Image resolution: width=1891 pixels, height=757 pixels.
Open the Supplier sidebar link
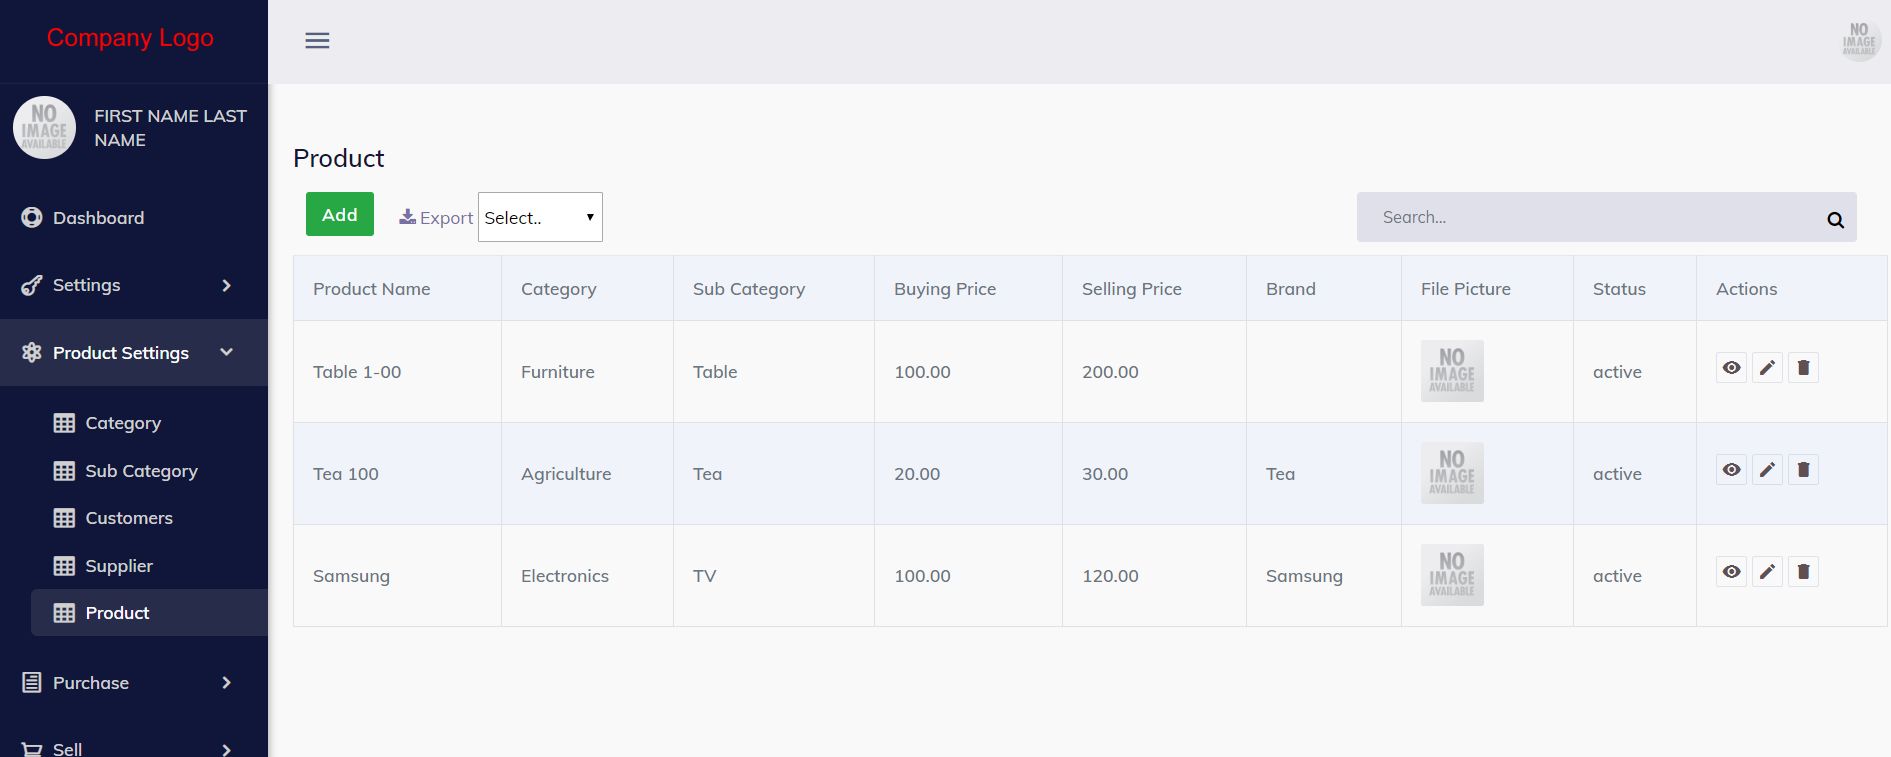pos(119,566)
